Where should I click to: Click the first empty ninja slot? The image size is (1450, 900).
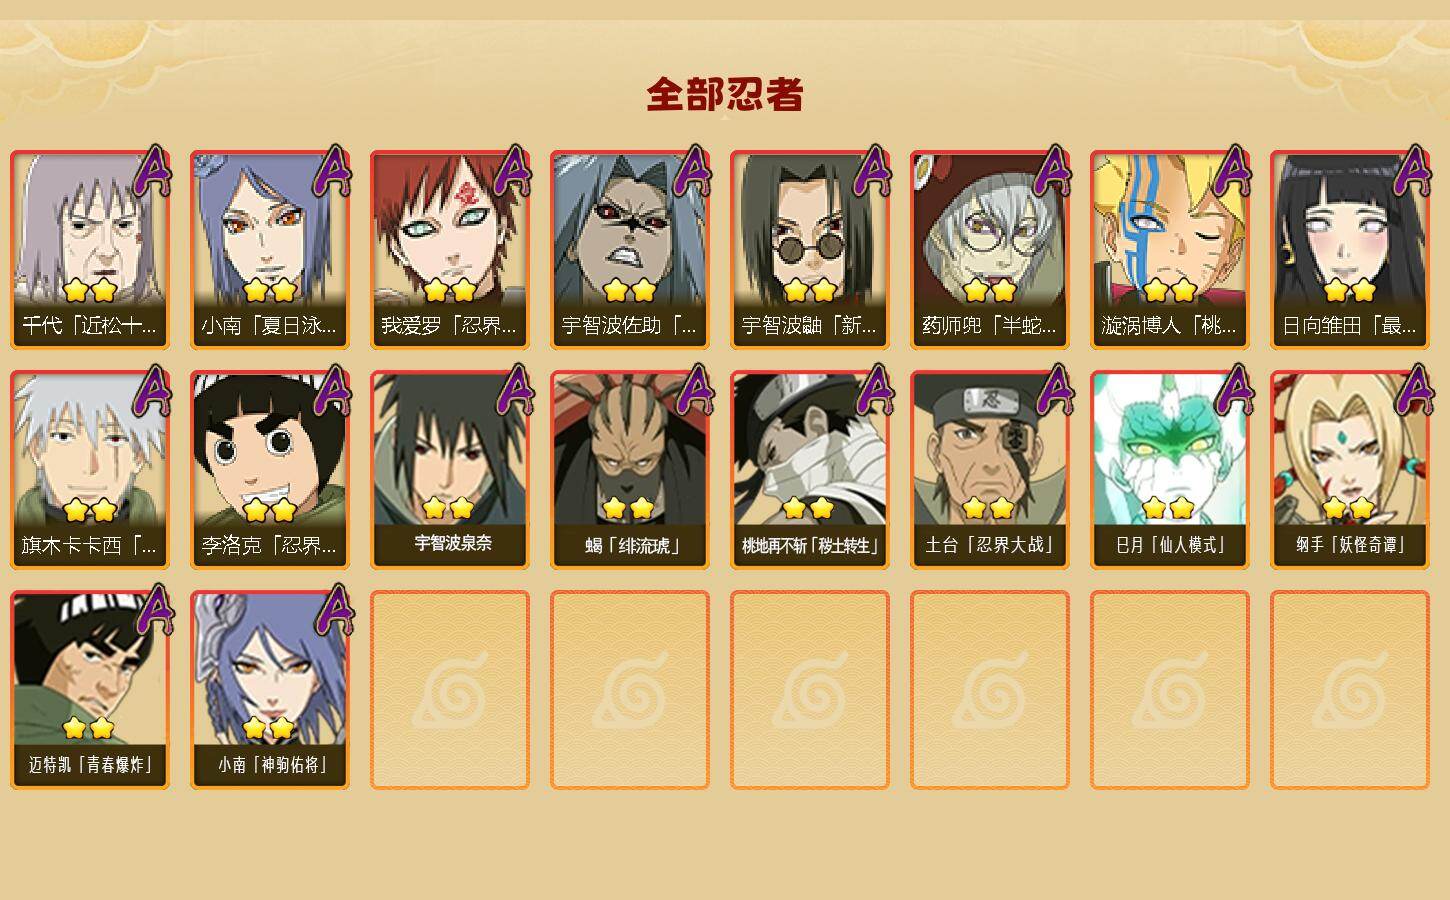click(450, 690)
